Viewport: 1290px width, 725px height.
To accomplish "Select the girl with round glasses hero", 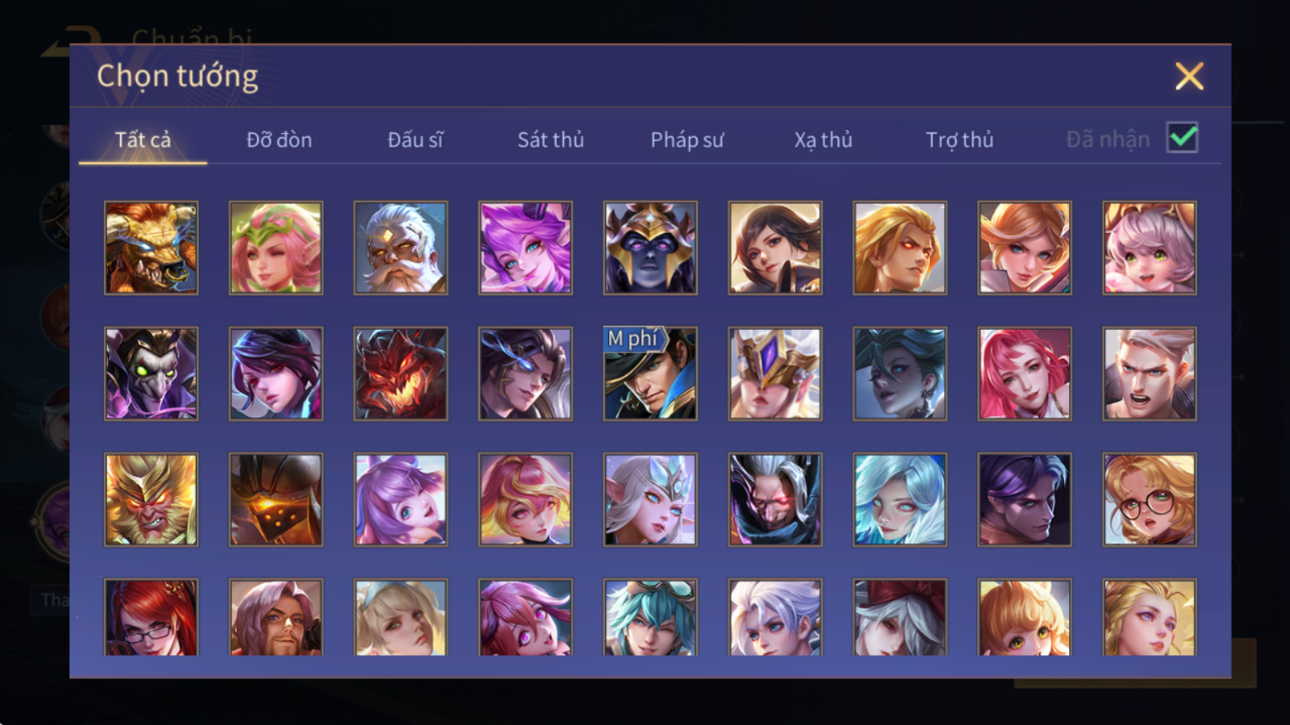I will point(1149,500).
